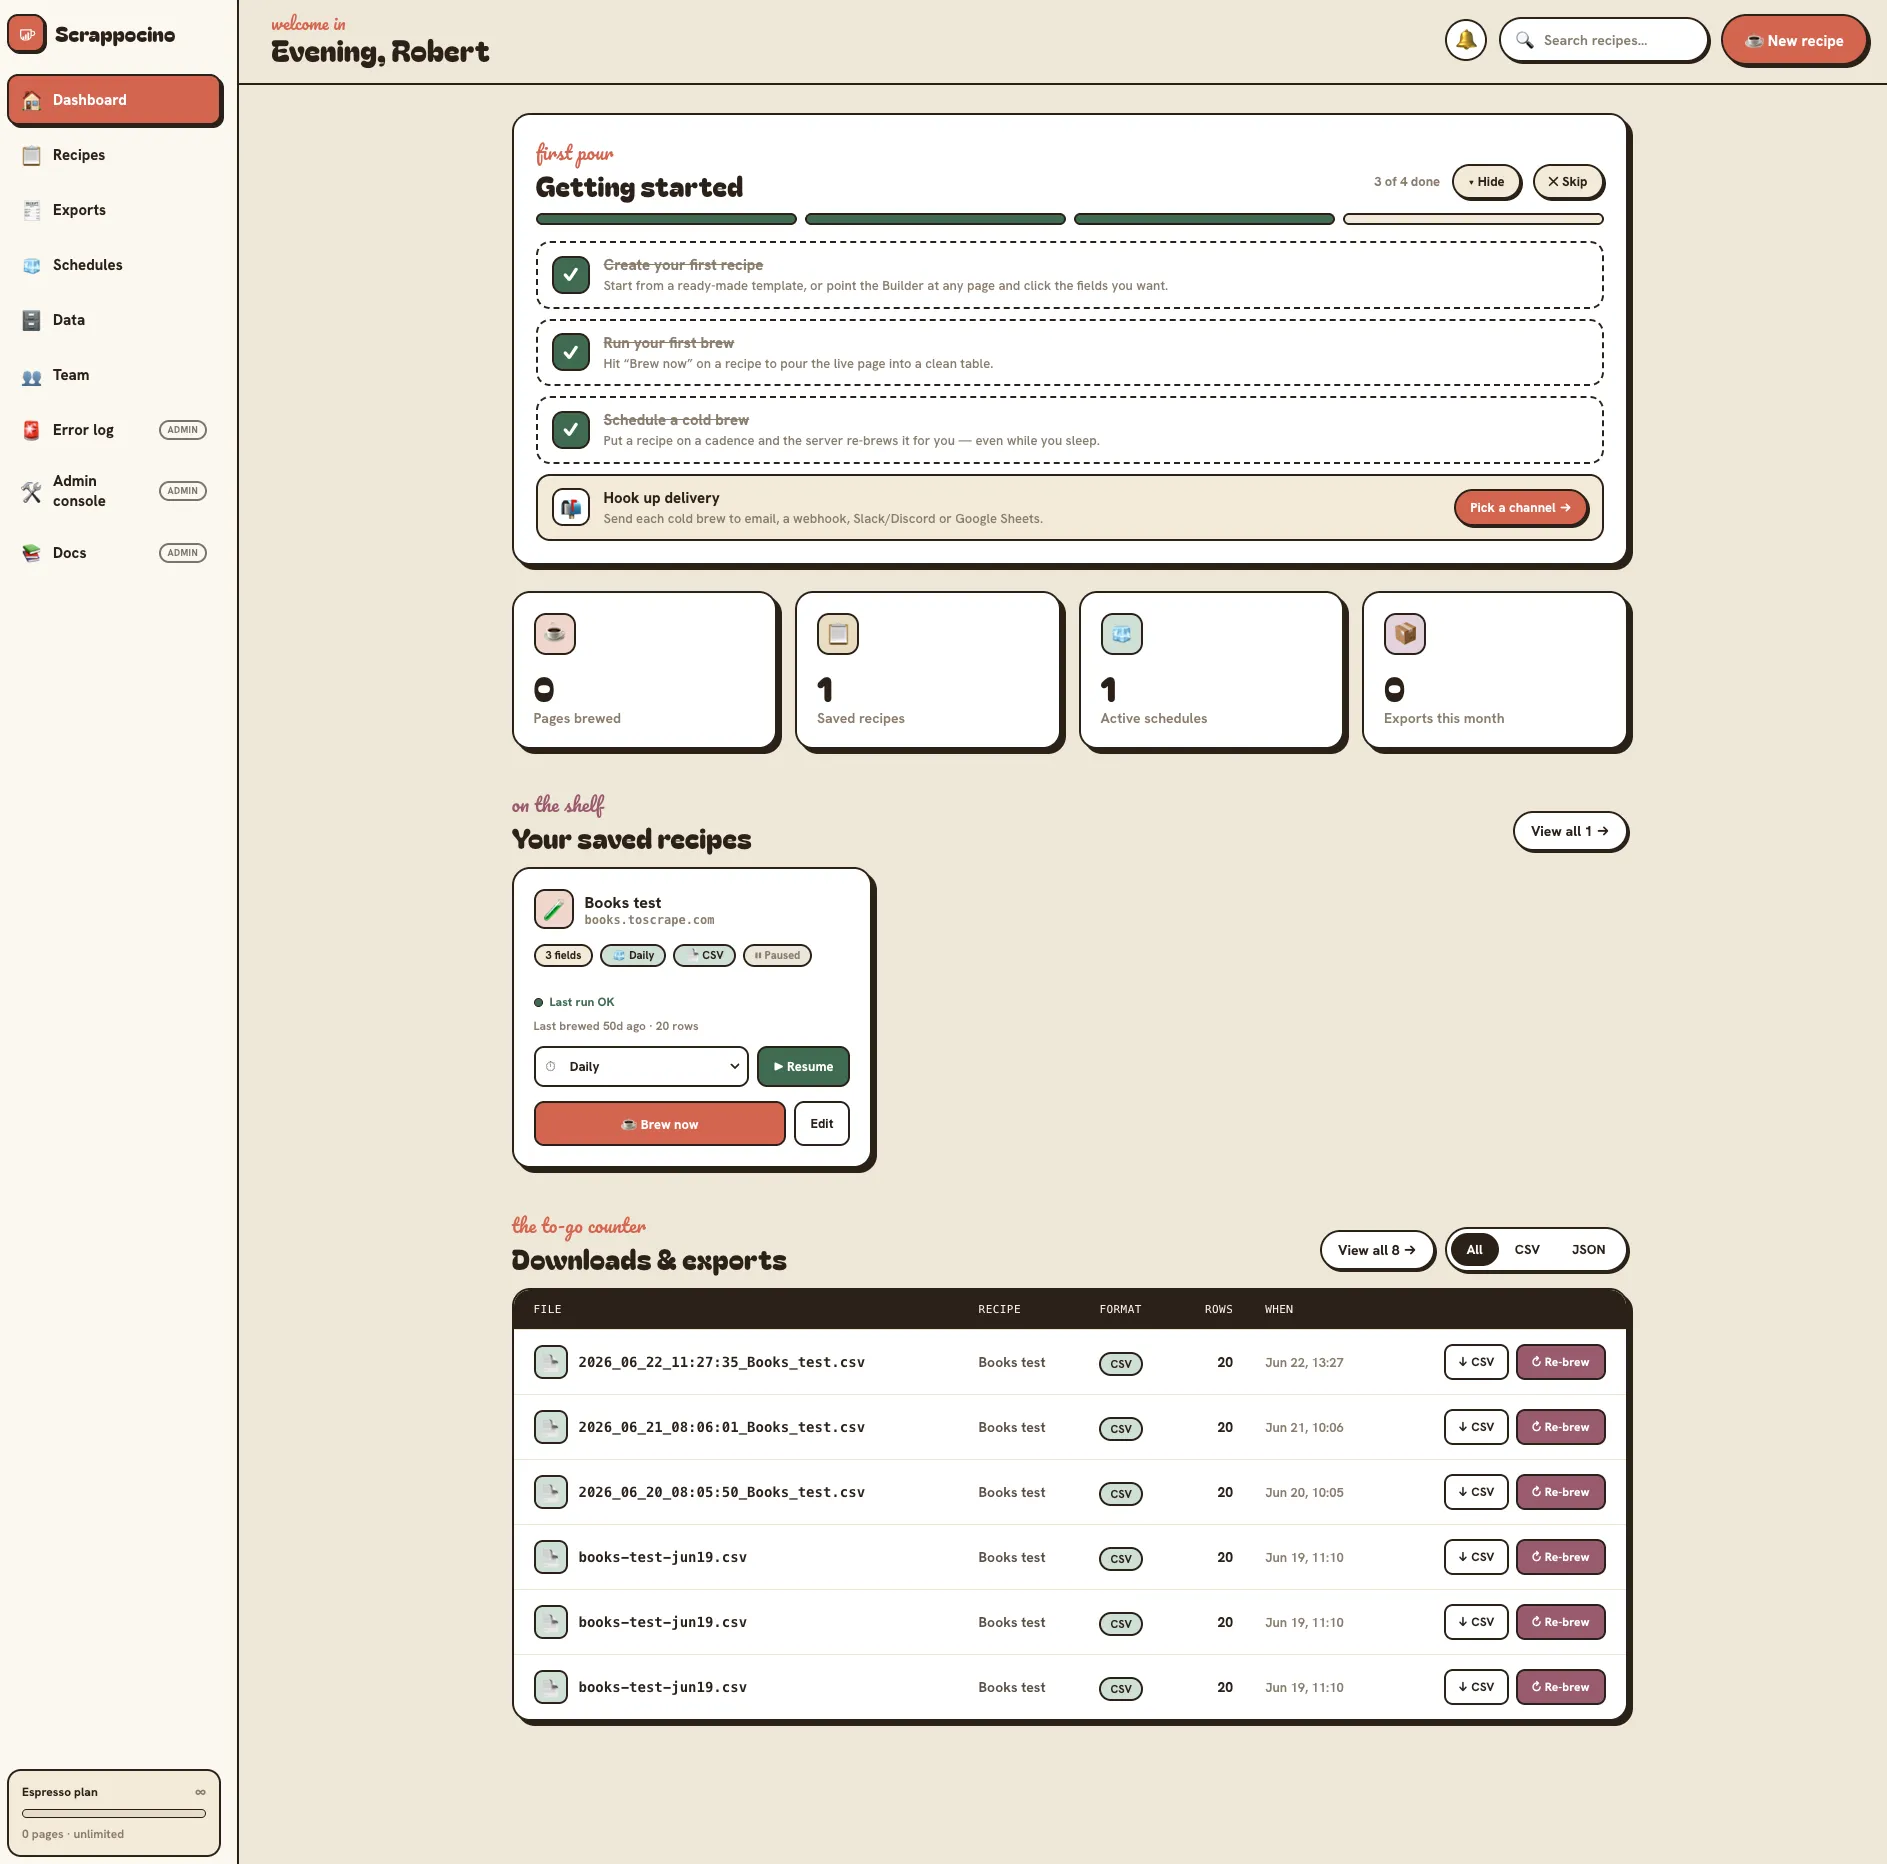Toggle the Run your first brew checkbox
1887x1864 pixels.
[x=571, y=352]
